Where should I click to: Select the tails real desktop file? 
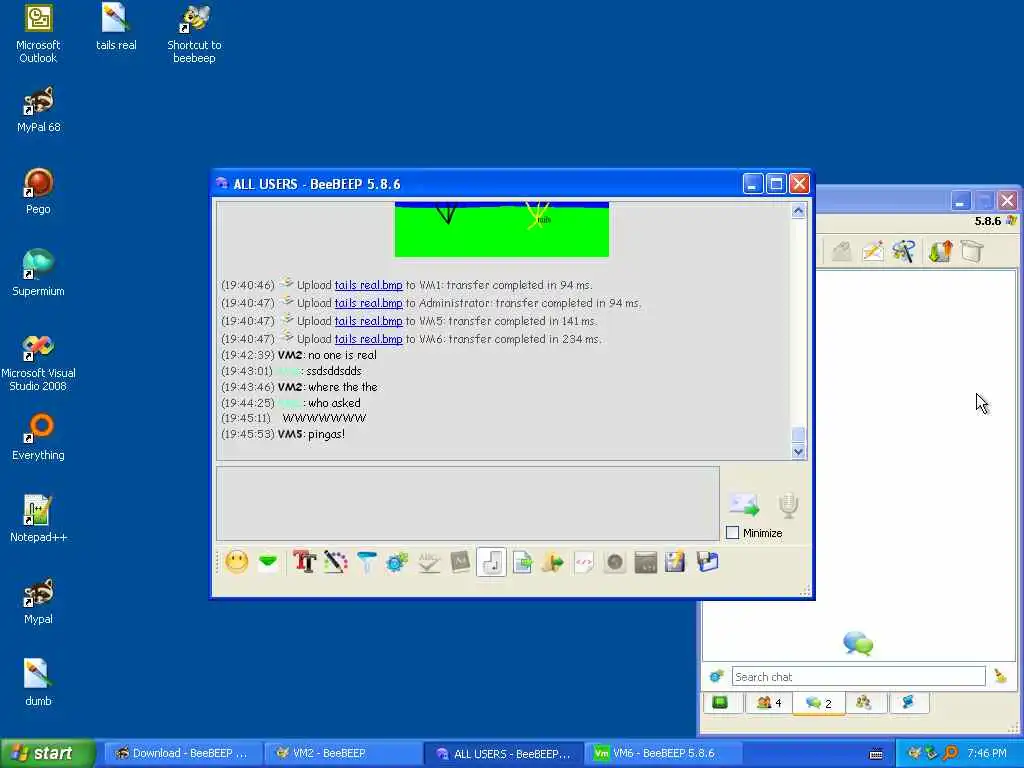116,27
